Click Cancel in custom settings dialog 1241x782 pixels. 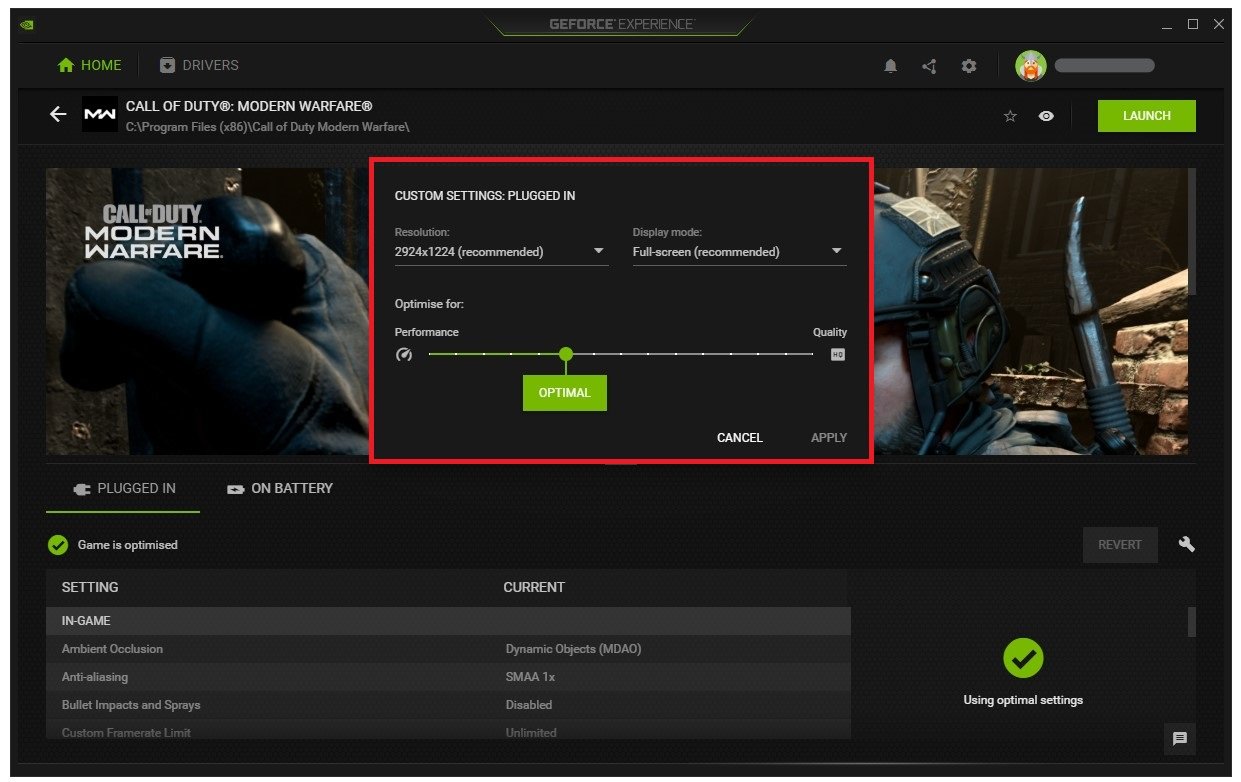pyautogui.click(x=739, y=438)
